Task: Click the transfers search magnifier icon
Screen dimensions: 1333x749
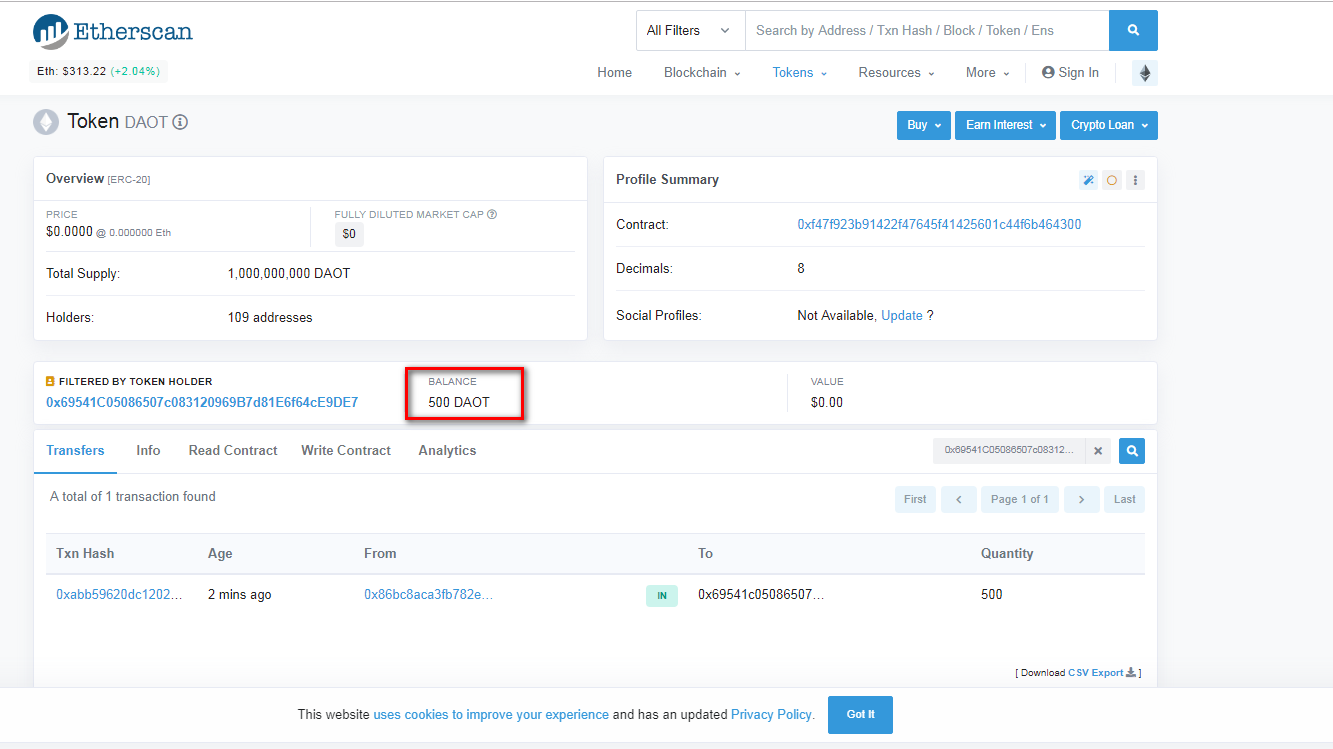Action: [1132, 451]
